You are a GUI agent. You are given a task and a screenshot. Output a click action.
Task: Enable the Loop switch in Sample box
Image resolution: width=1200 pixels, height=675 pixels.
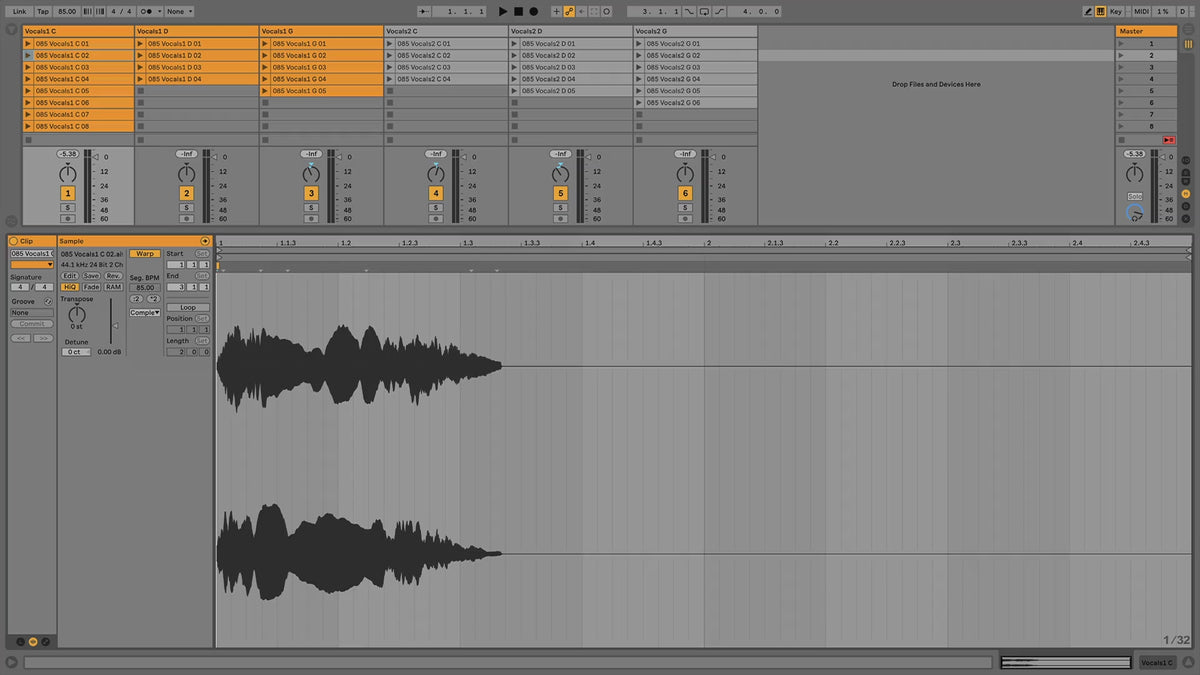click(187, 307)
